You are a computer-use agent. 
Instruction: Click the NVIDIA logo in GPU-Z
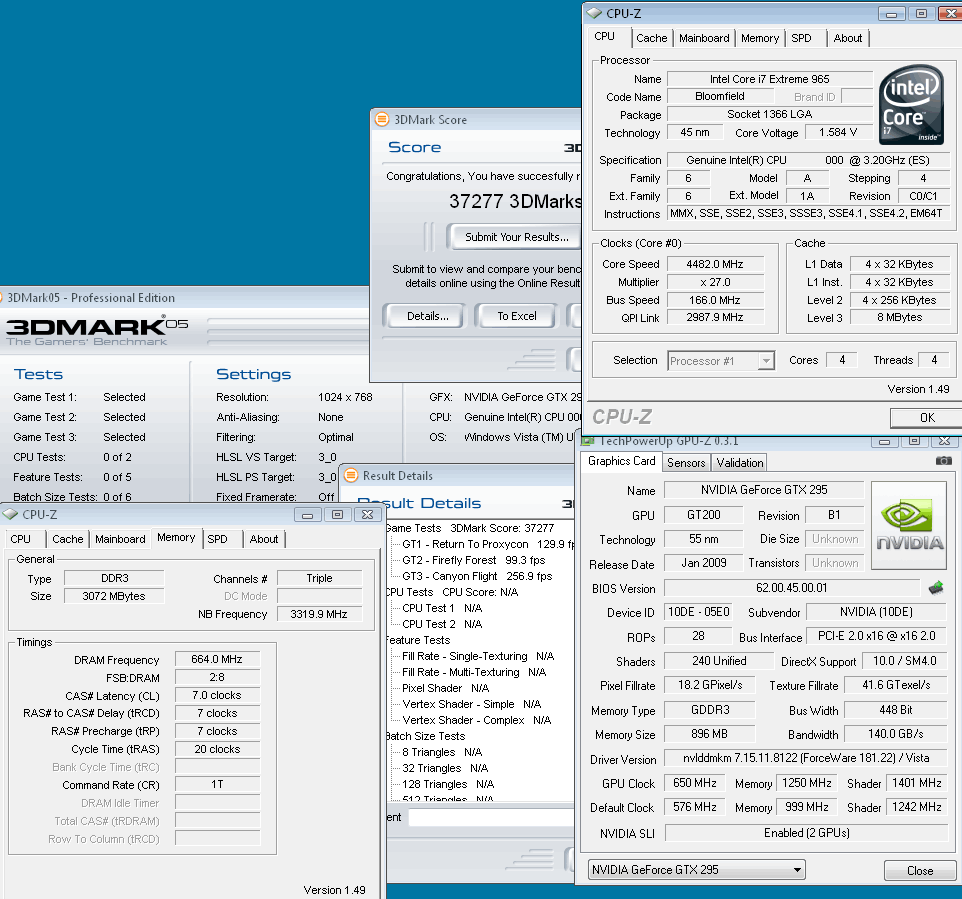pyautogui.click(x=909, y=526)
